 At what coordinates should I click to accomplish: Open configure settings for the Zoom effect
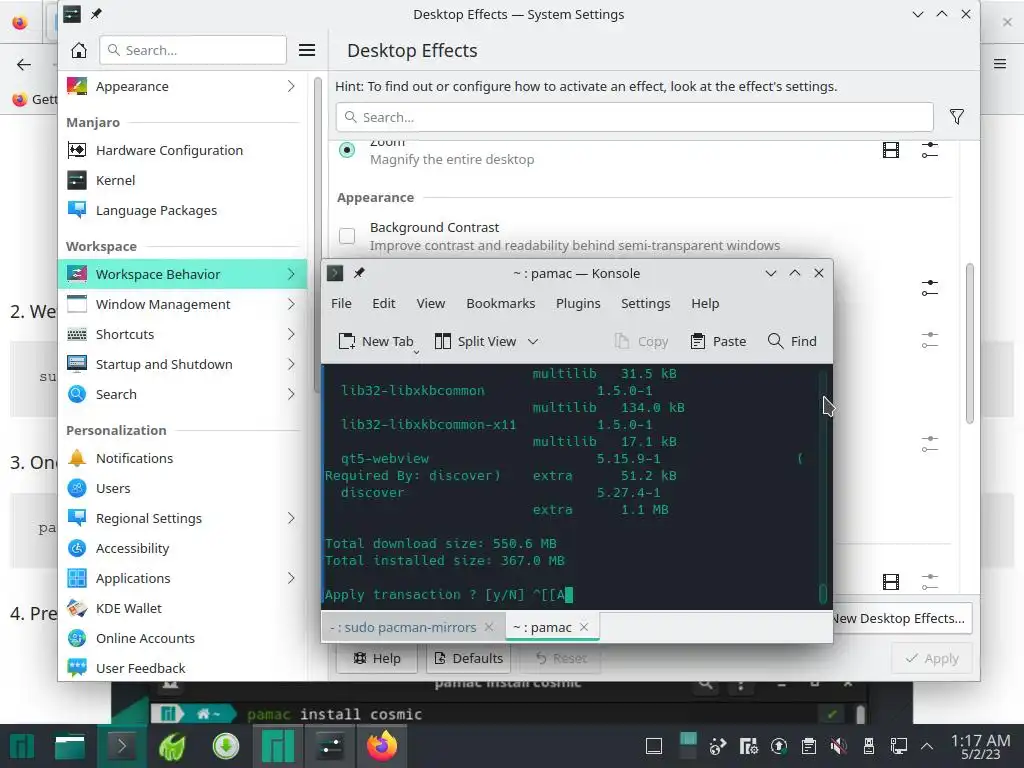pos(930,150)
